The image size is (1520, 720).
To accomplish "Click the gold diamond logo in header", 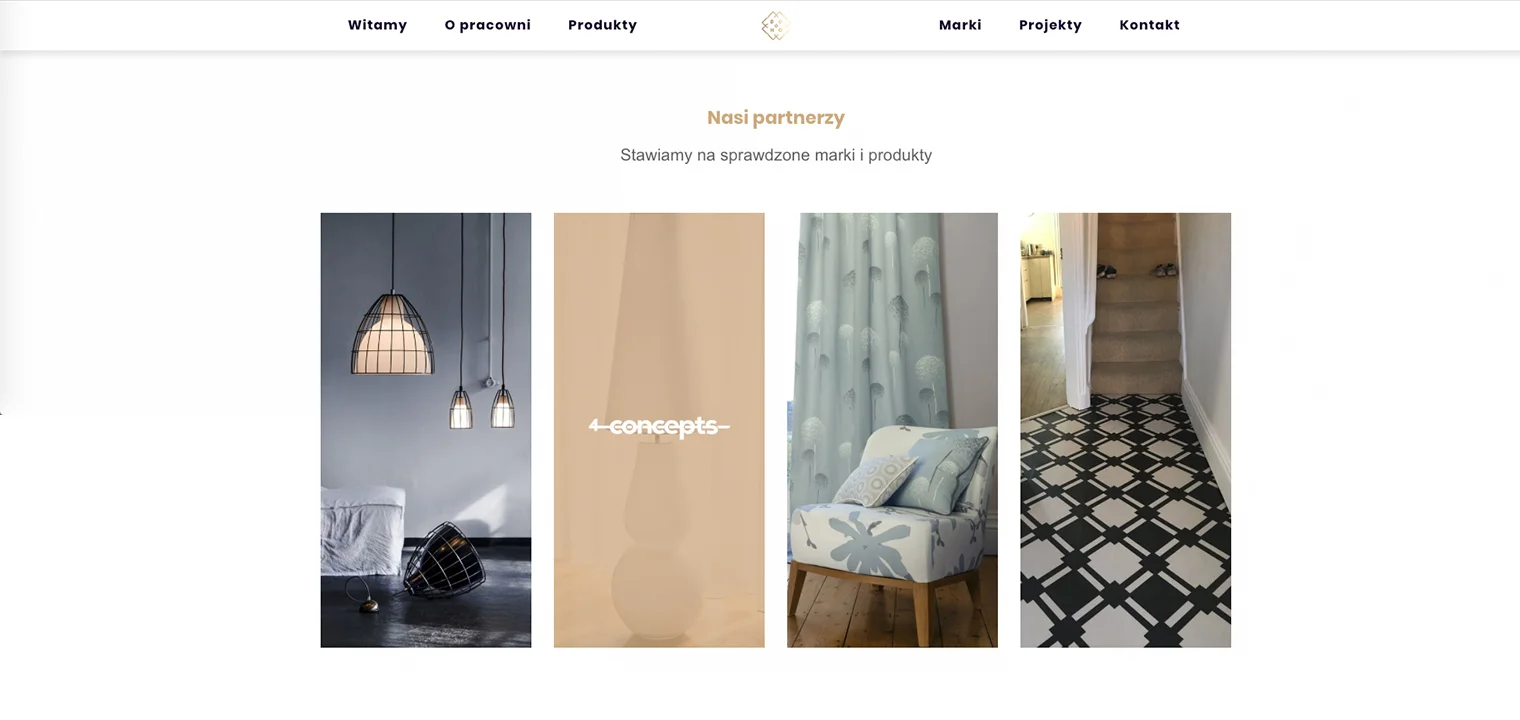I will coord(775,25).
